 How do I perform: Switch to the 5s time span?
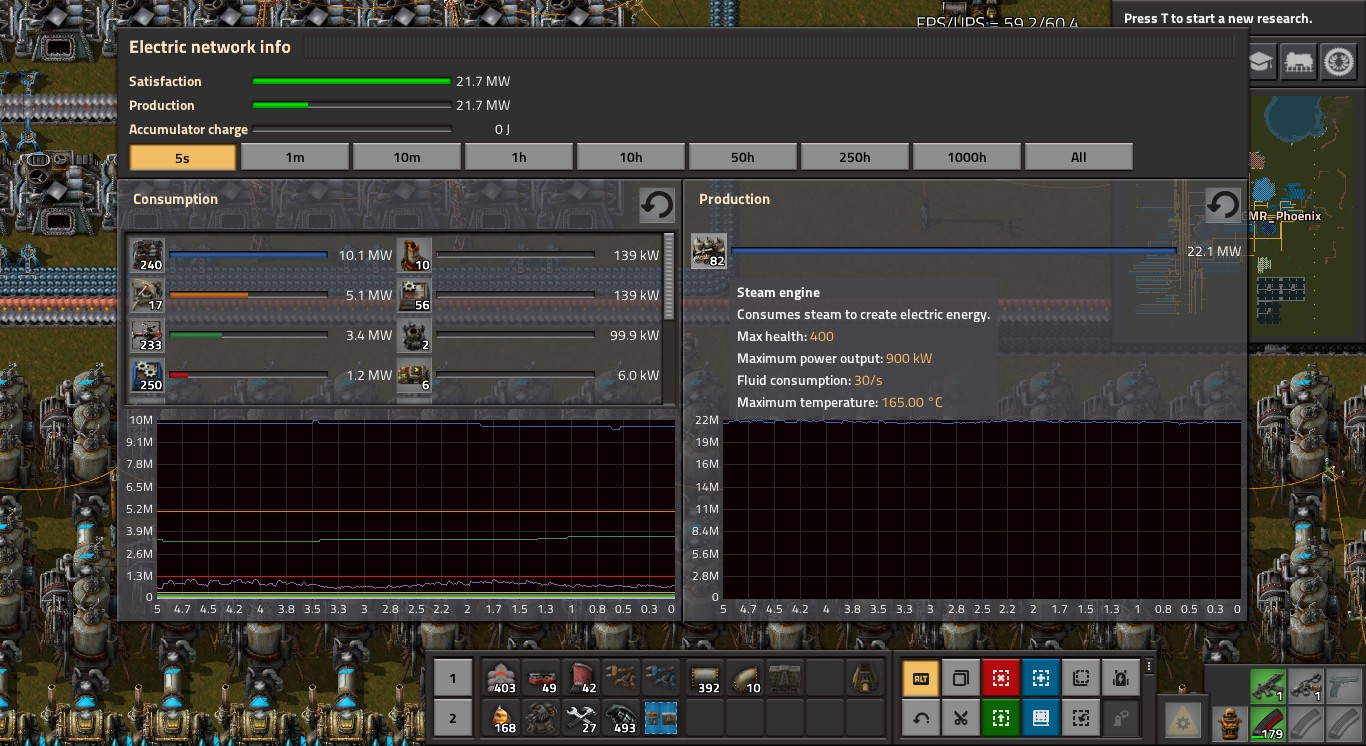coord(183,157)
